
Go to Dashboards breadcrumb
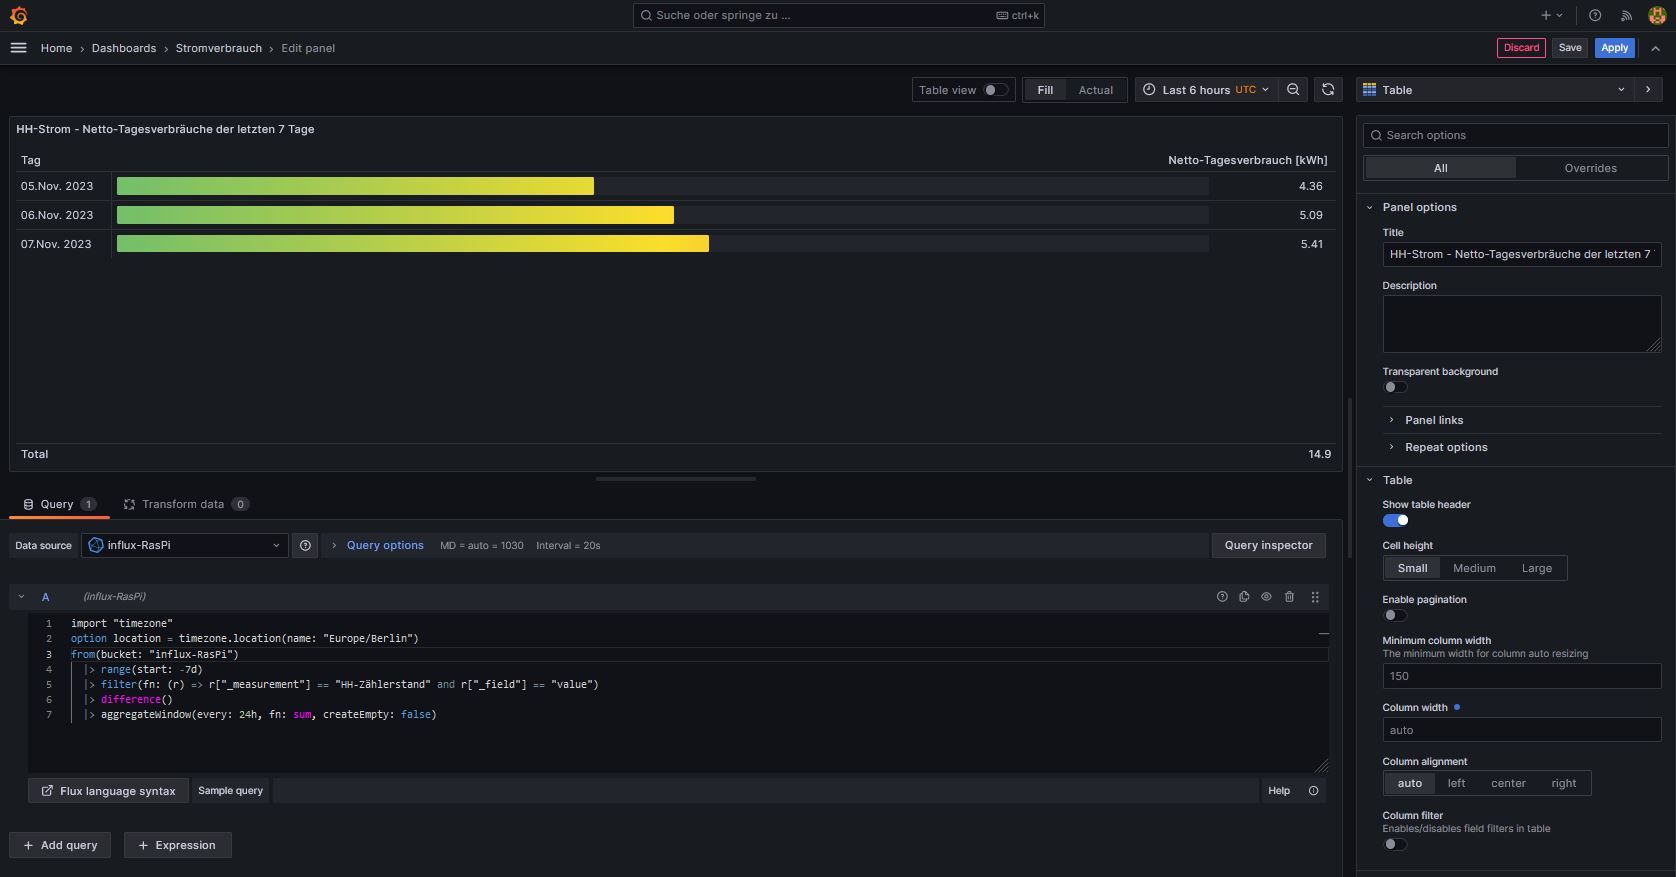[124, 48]
